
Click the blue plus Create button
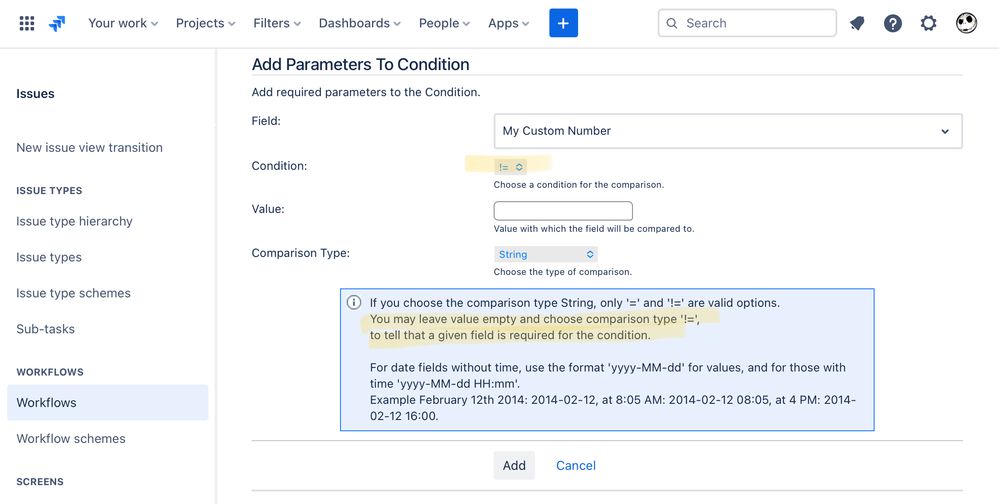pos(563,23)
